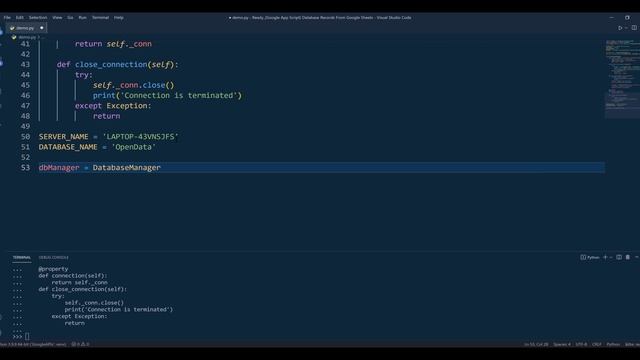Click 'def connection(self):' in terminal output
The image size is (640, 360).
[x=73, y=276]
